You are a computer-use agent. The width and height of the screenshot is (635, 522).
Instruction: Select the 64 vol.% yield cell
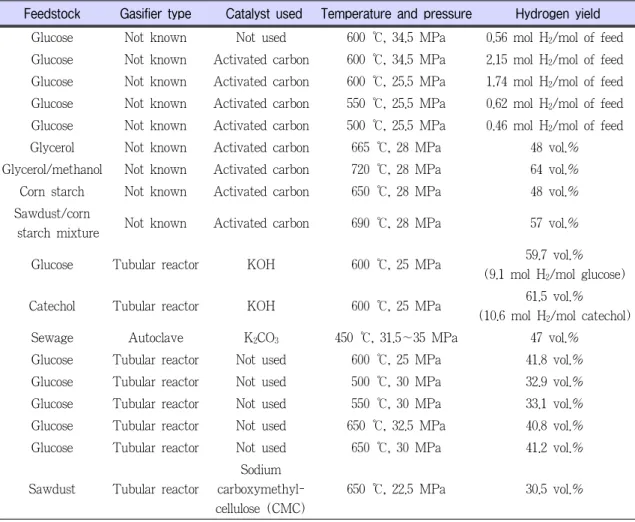click(554, 169)
